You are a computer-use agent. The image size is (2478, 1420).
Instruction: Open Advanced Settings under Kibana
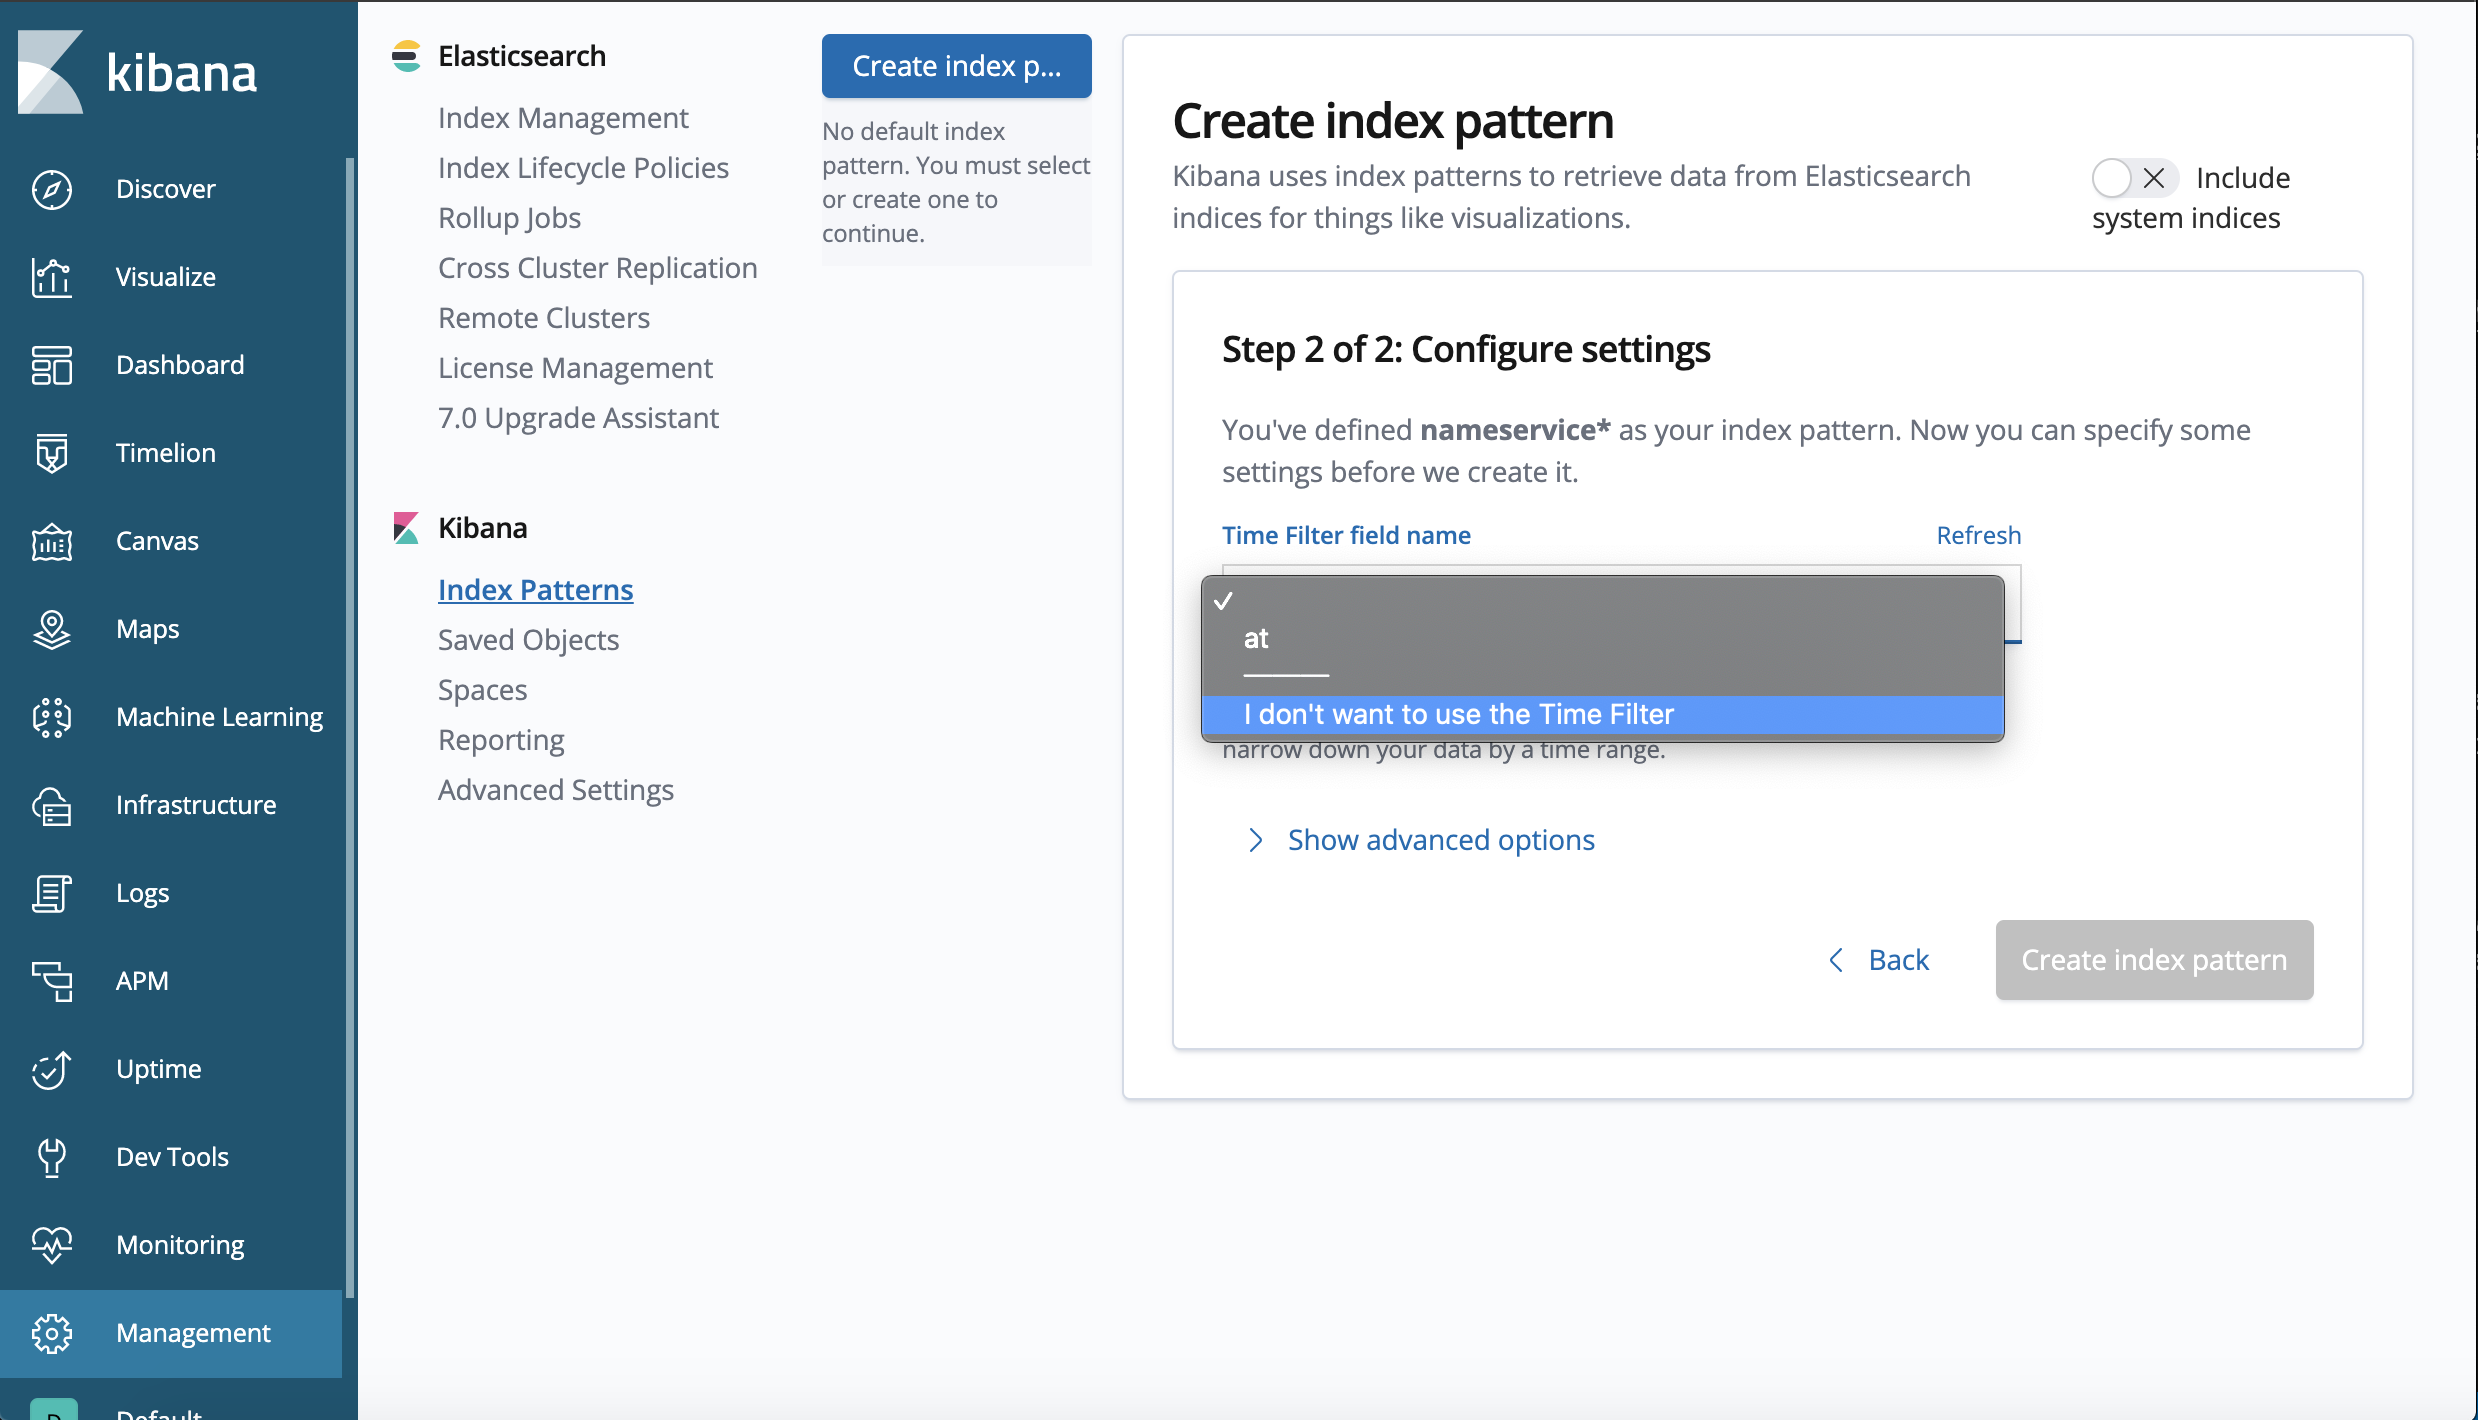click(x=555, y=790)
